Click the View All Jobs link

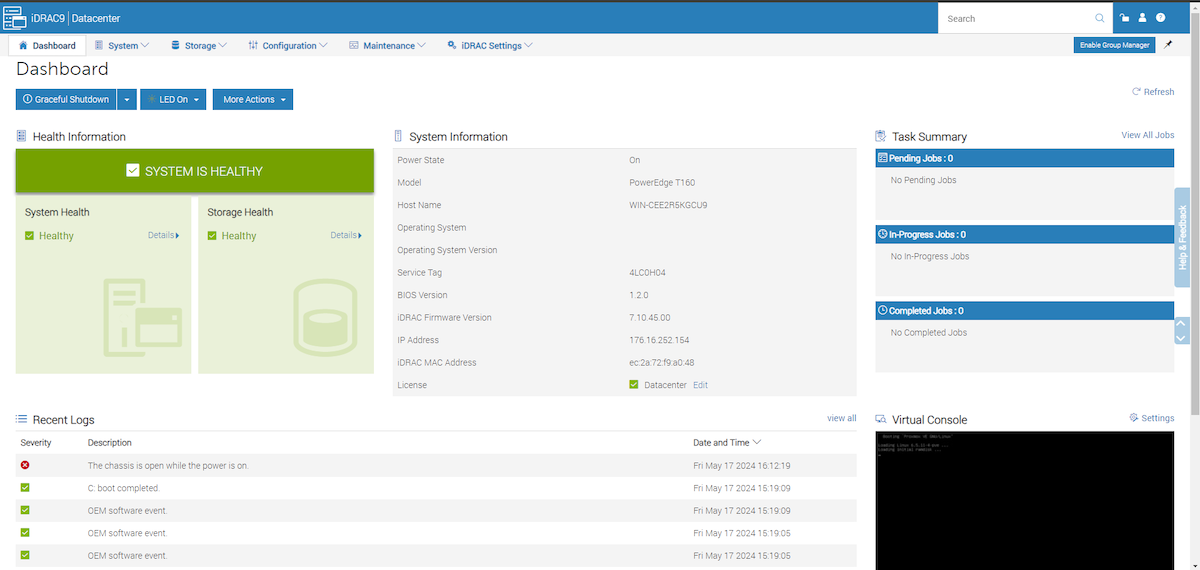pyautogui.click(x=1147, y=135)
